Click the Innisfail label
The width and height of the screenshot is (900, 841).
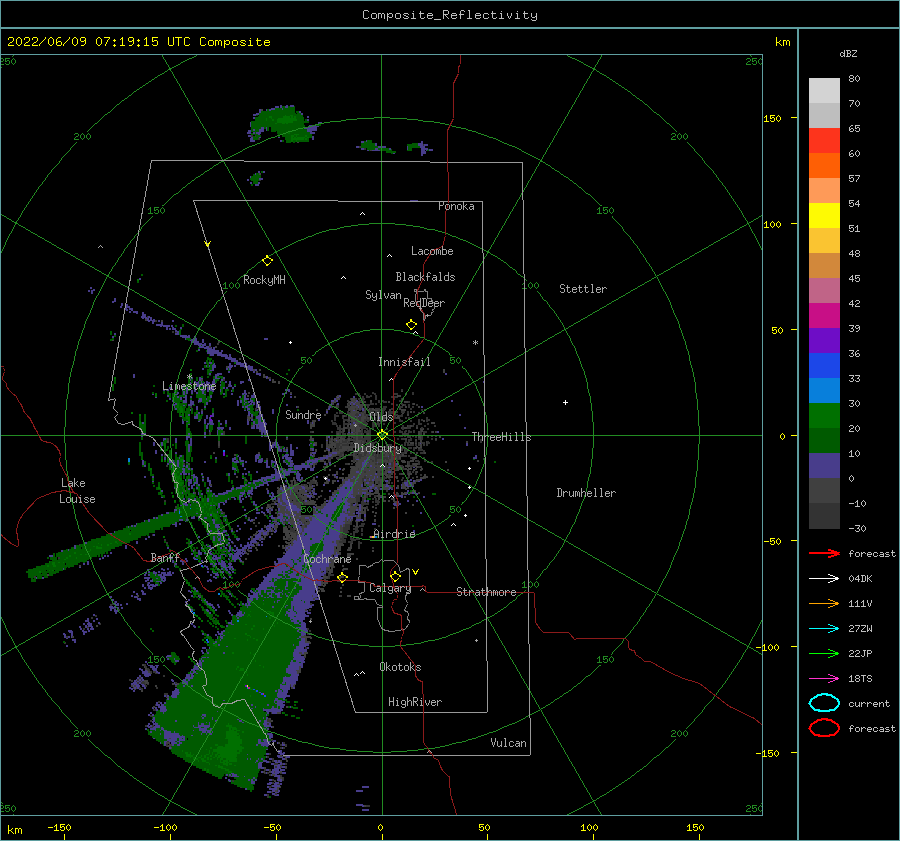(404, 362)
